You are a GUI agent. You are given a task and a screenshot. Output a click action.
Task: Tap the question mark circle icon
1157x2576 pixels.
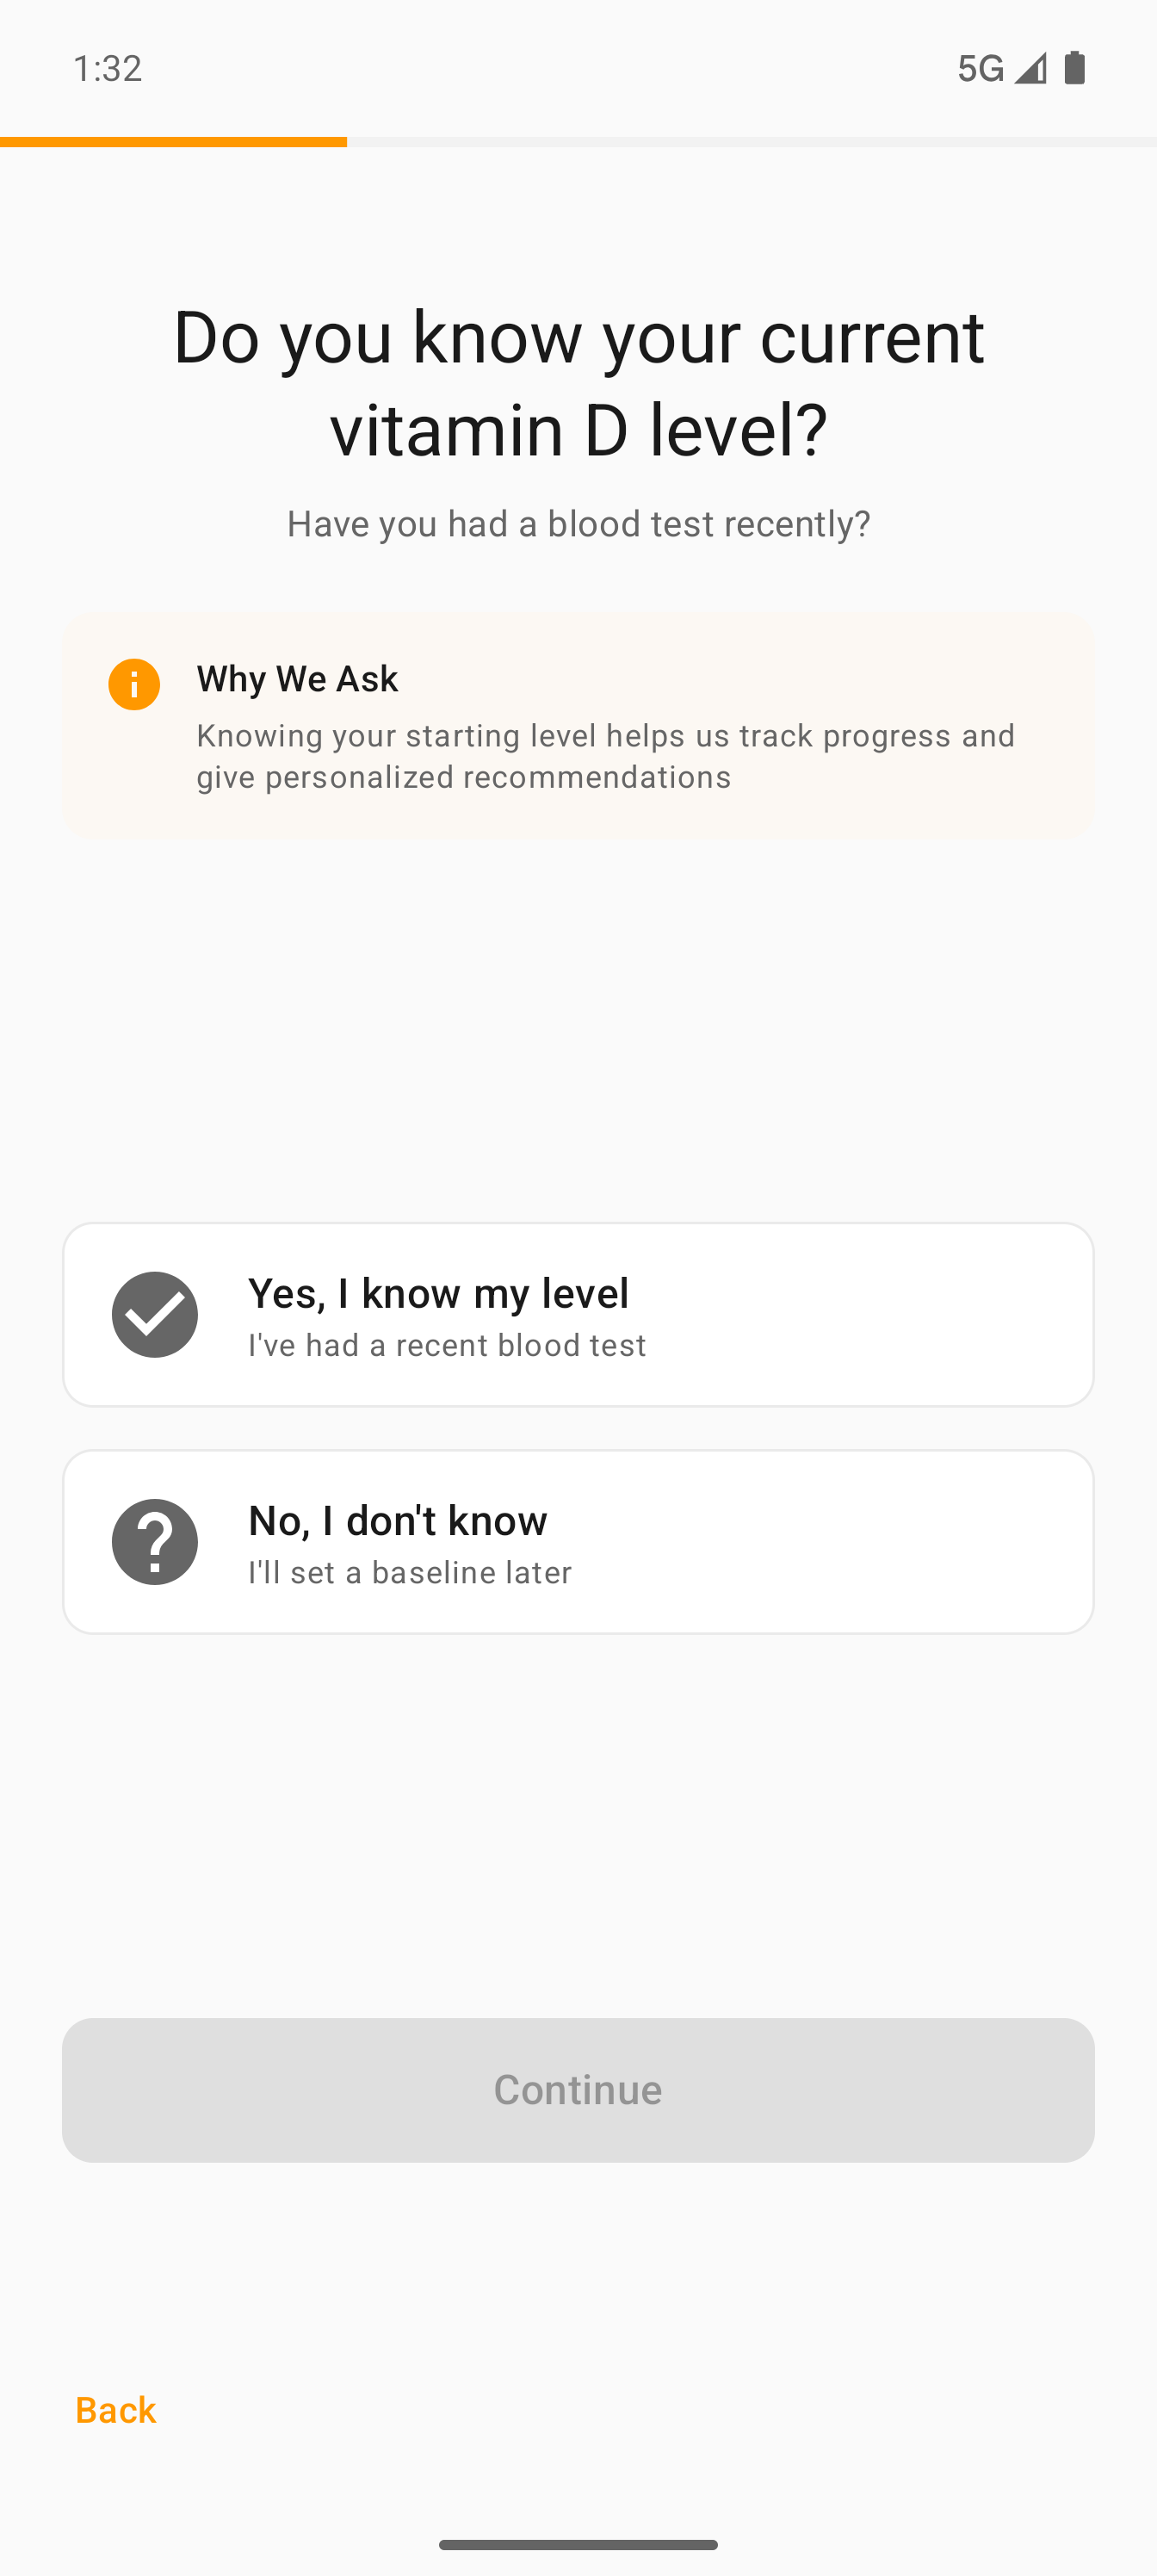(155, 1542)
